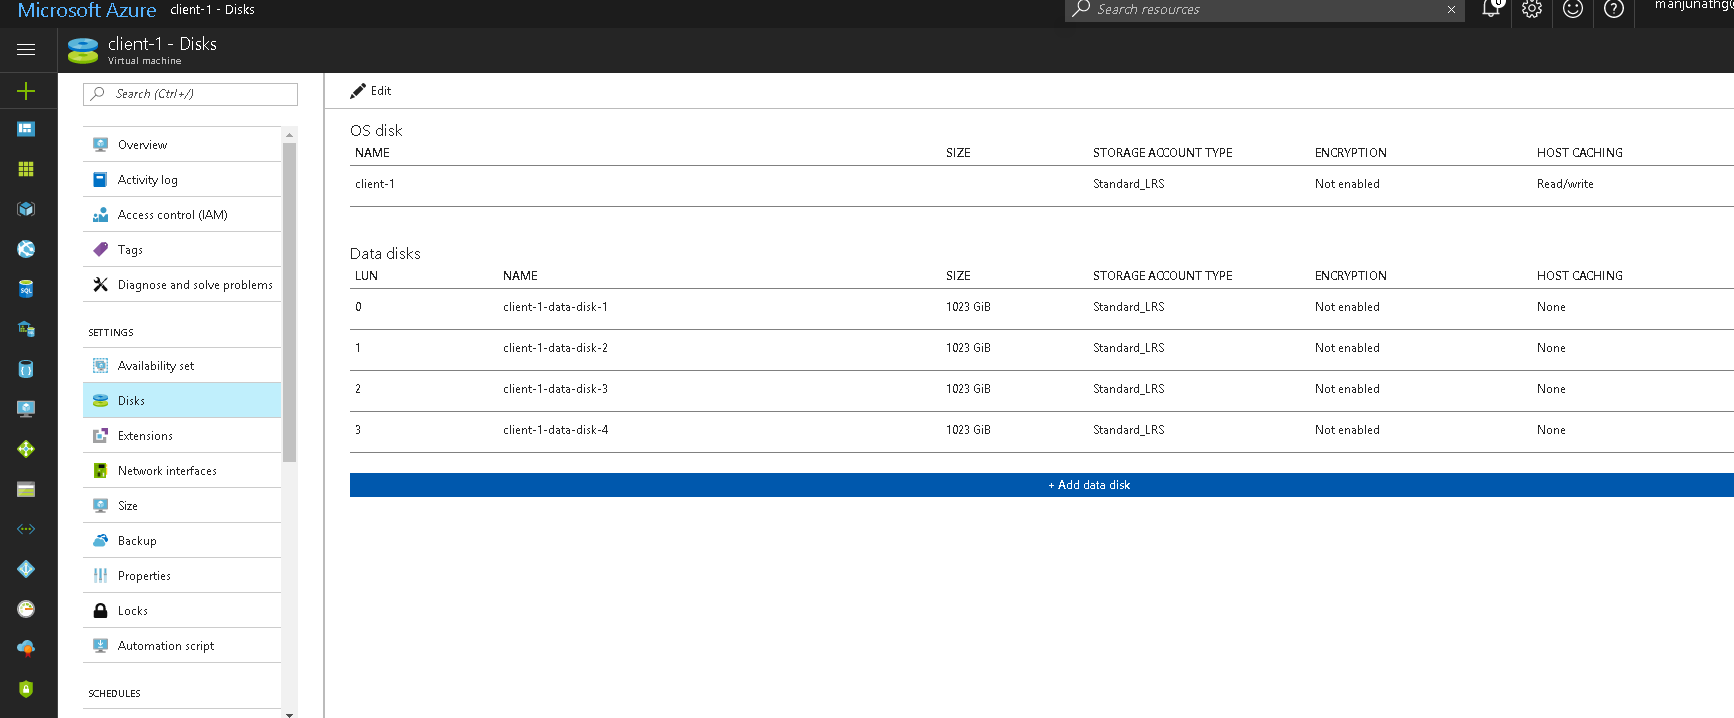
Task: Select OS disk row client-1
Action: [x=1042, y=185]
